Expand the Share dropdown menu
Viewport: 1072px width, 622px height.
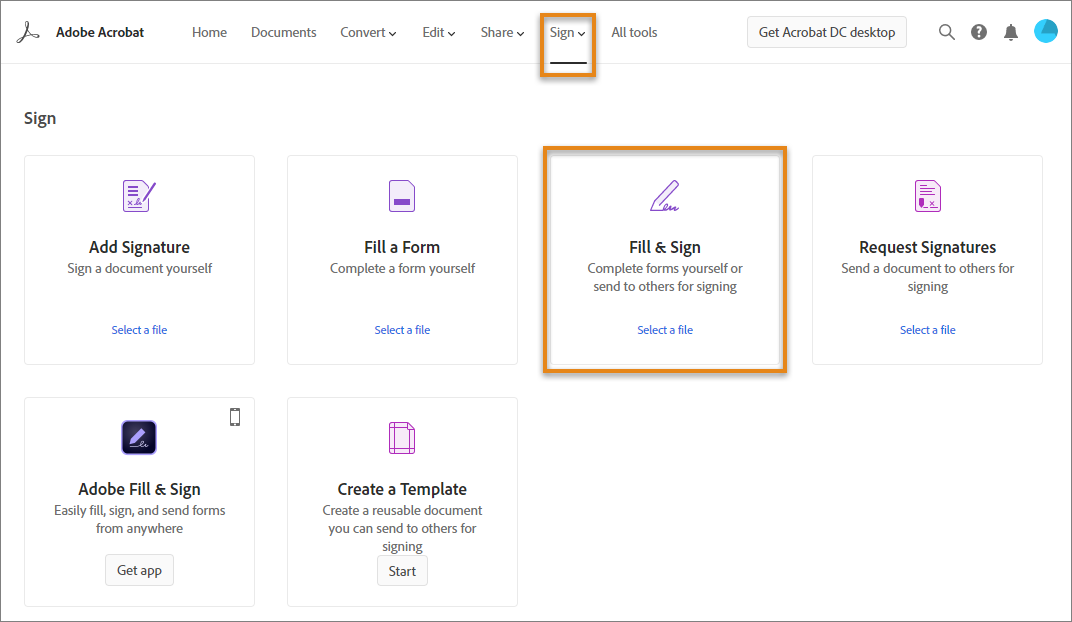[502, 32]
